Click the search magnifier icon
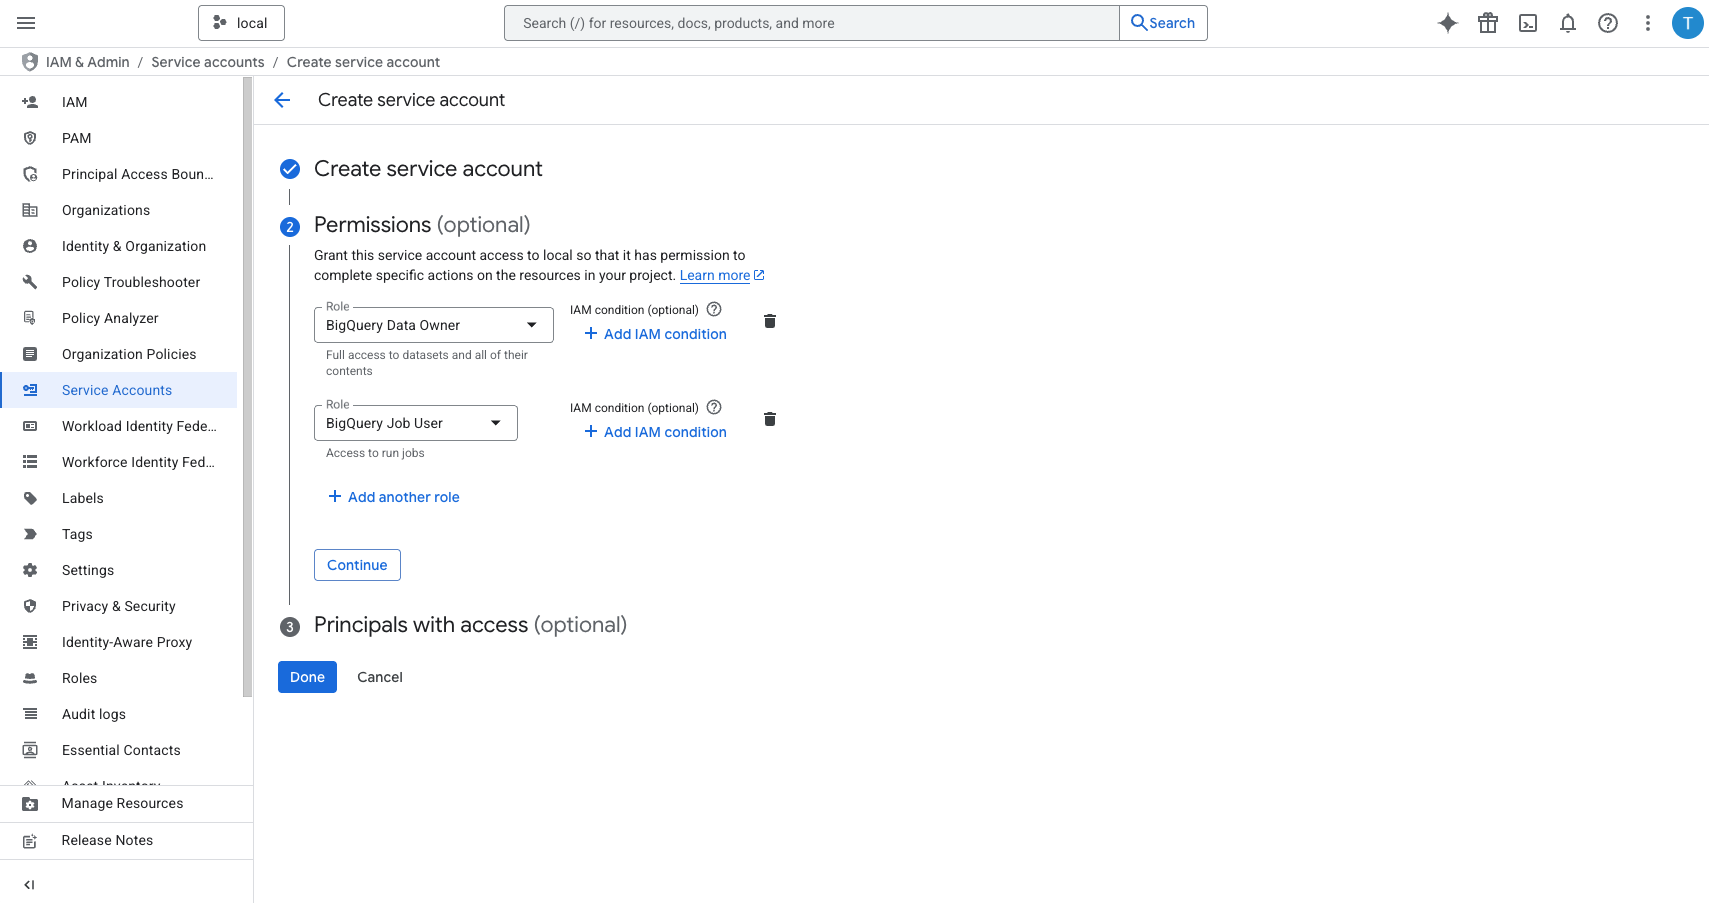Viewport: 1709px width, 903px height. [x=1139, y=23]
